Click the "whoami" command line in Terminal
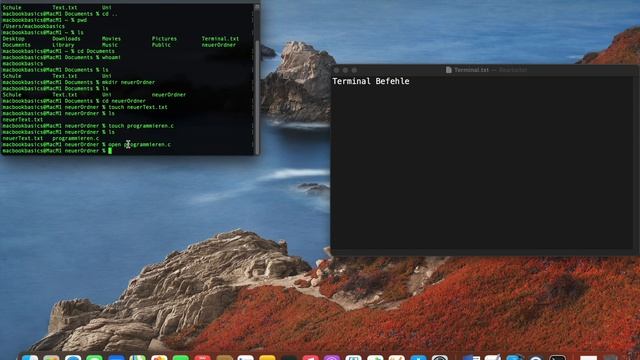This screenshot has width=640, height=360. 61,57
